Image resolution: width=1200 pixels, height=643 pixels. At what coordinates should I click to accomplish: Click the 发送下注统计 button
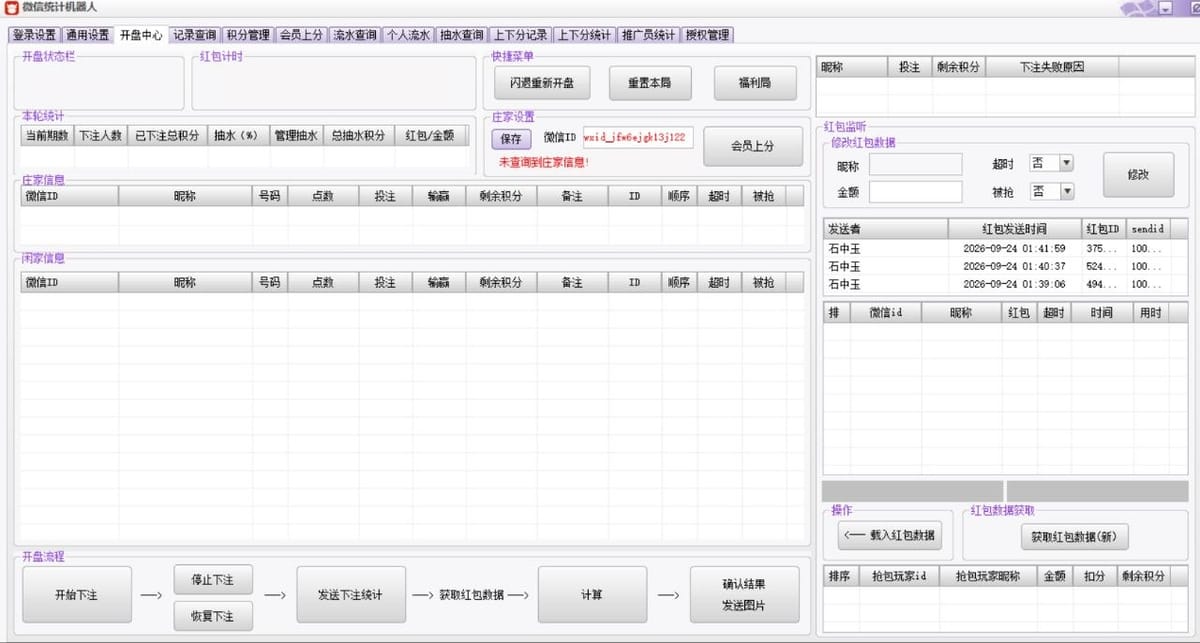(351, 594)
